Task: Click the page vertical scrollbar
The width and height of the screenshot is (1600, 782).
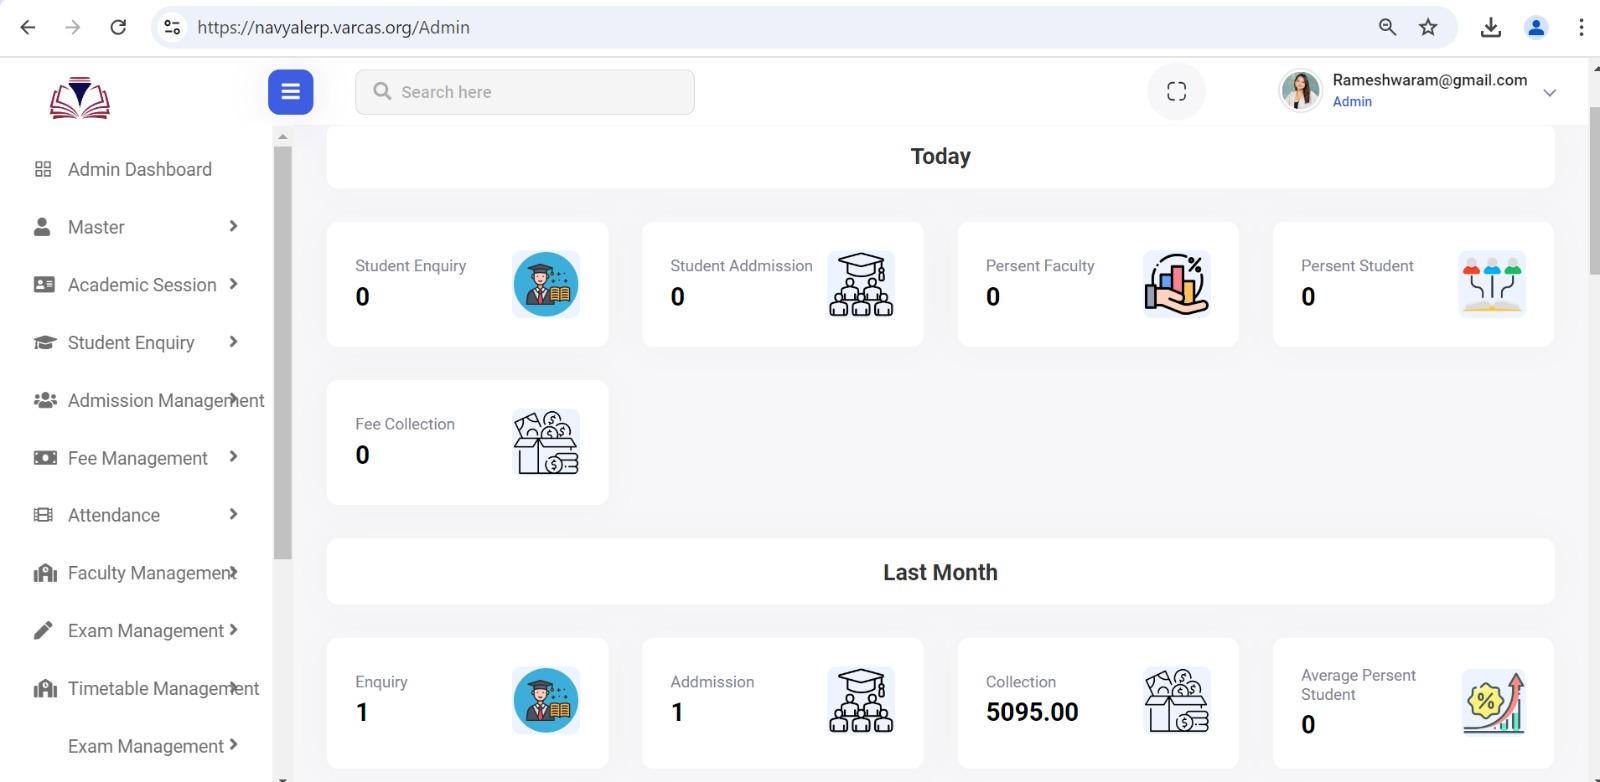Action: coord(1594,190)
